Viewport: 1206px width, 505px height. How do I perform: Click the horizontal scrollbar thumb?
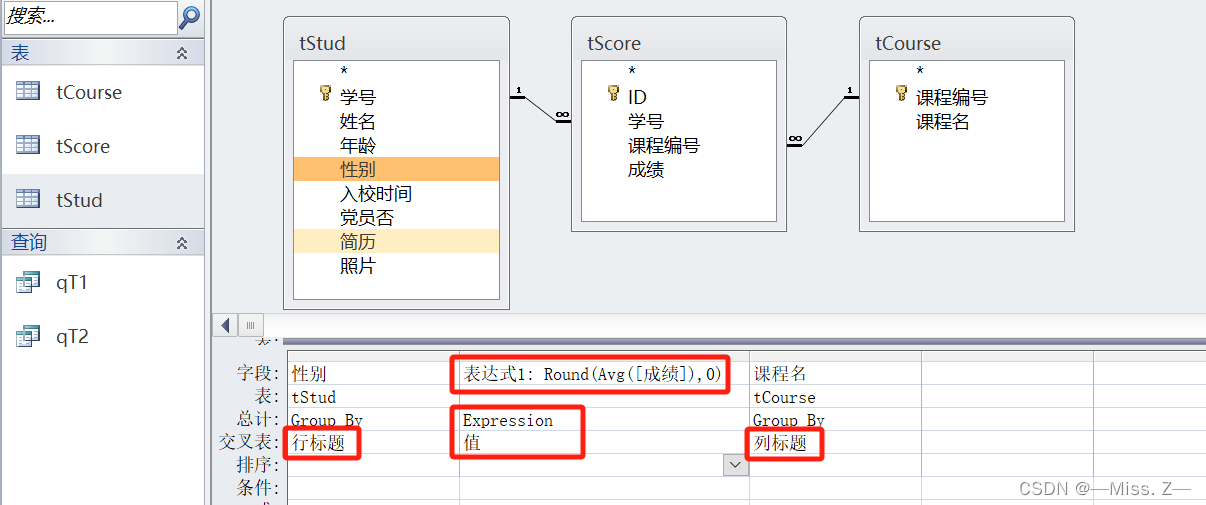coord(250,325)
